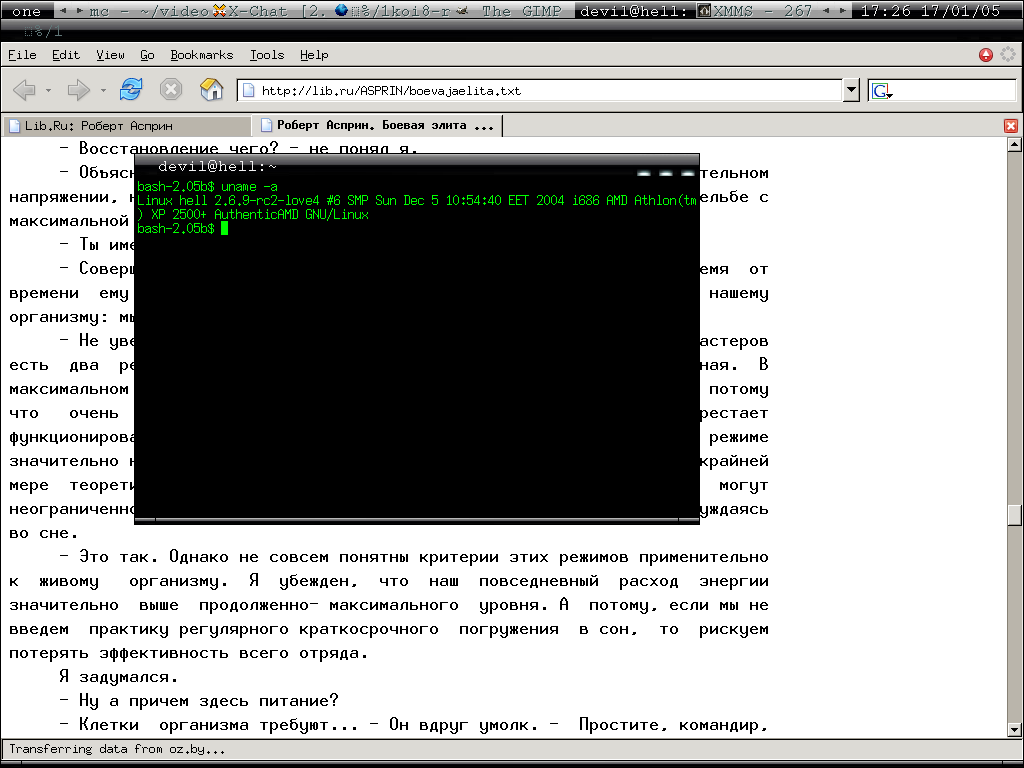Click the page icon on the Lib.Ru tab
The height and width of the screenshot is (768, 1024).
coord(14,125)
